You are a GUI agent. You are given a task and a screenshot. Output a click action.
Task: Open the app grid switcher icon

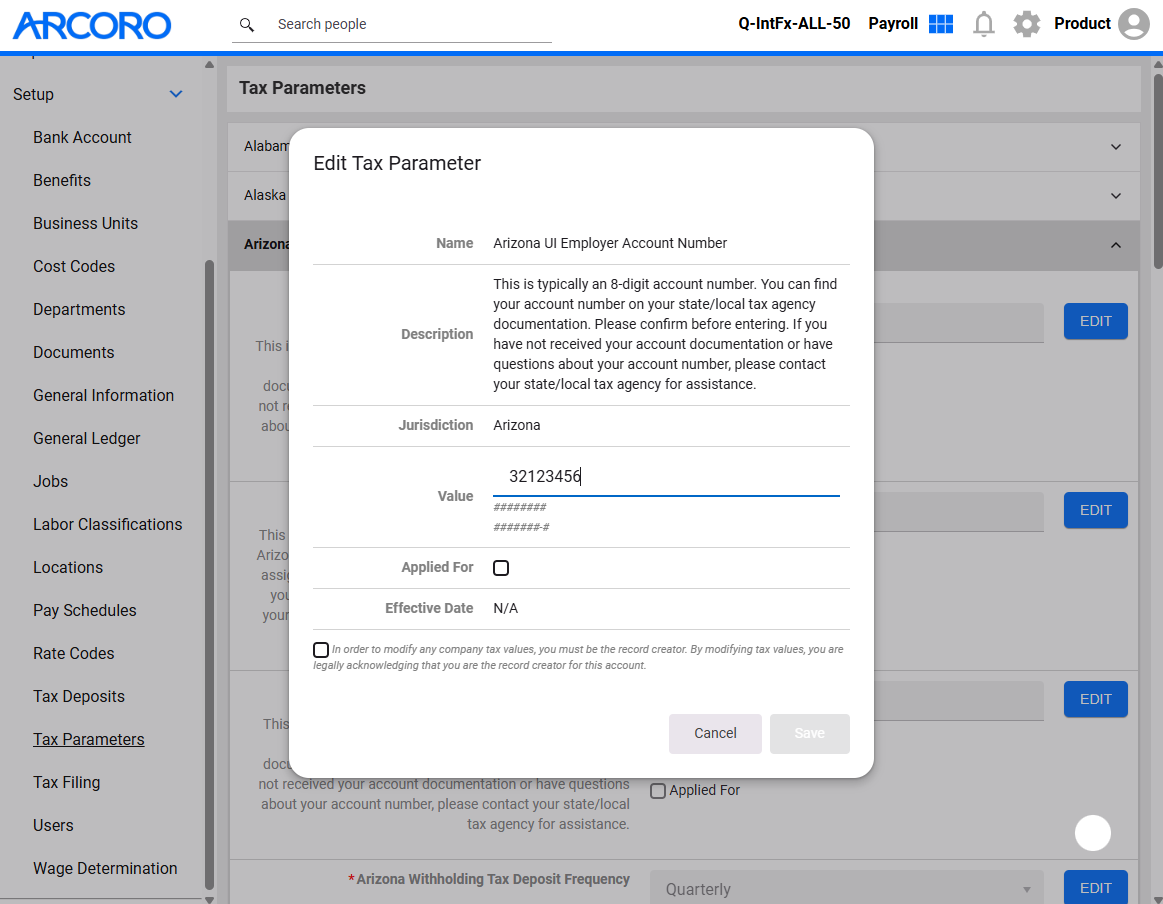pyautogui.click(x=940, y=24)
